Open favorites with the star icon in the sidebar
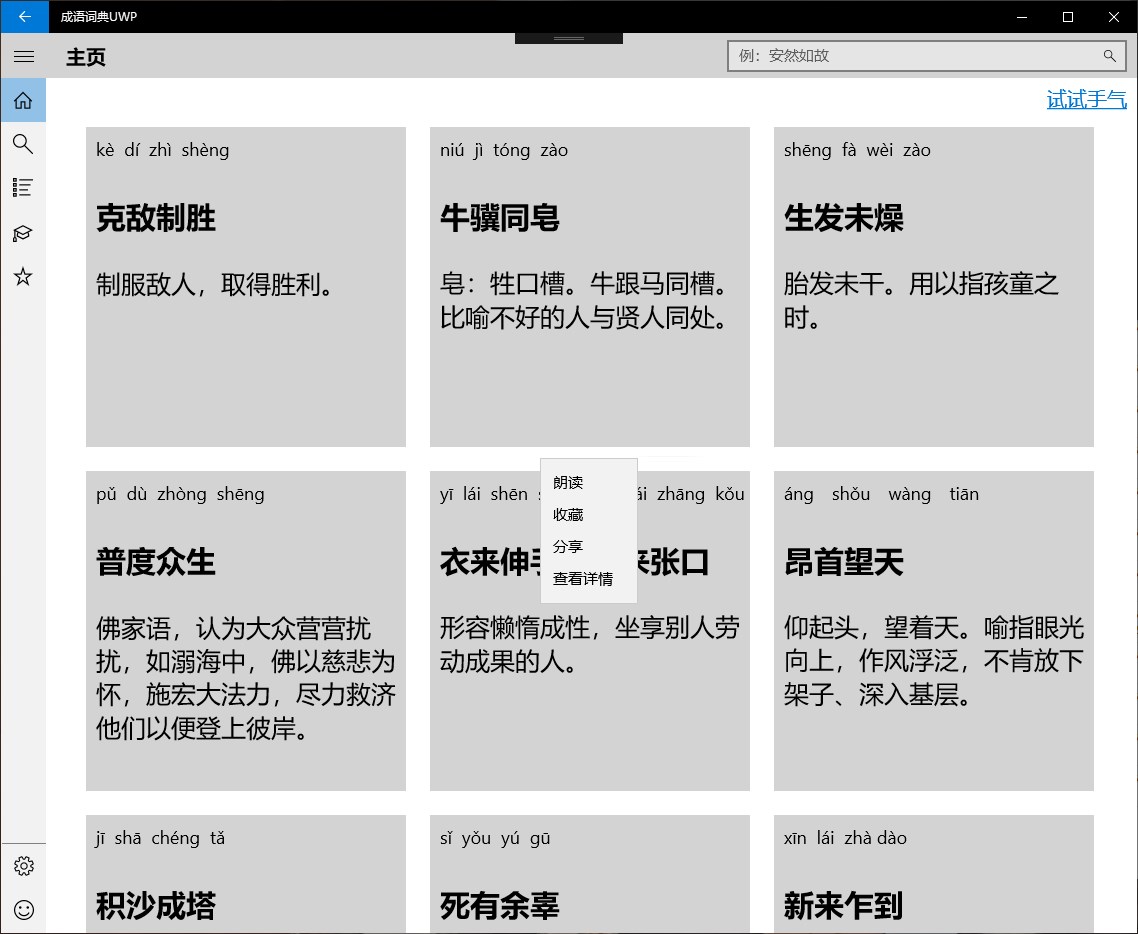 click(23, 276)
